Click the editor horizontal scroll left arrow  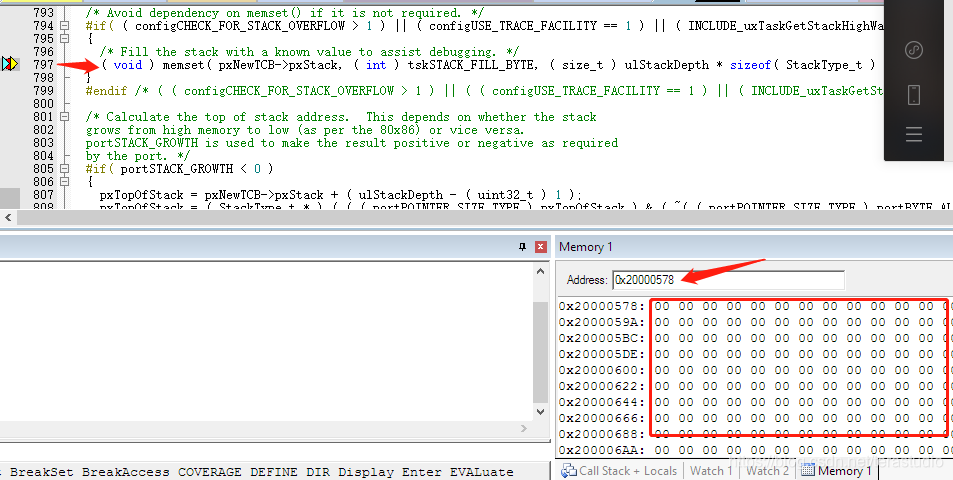9,217
